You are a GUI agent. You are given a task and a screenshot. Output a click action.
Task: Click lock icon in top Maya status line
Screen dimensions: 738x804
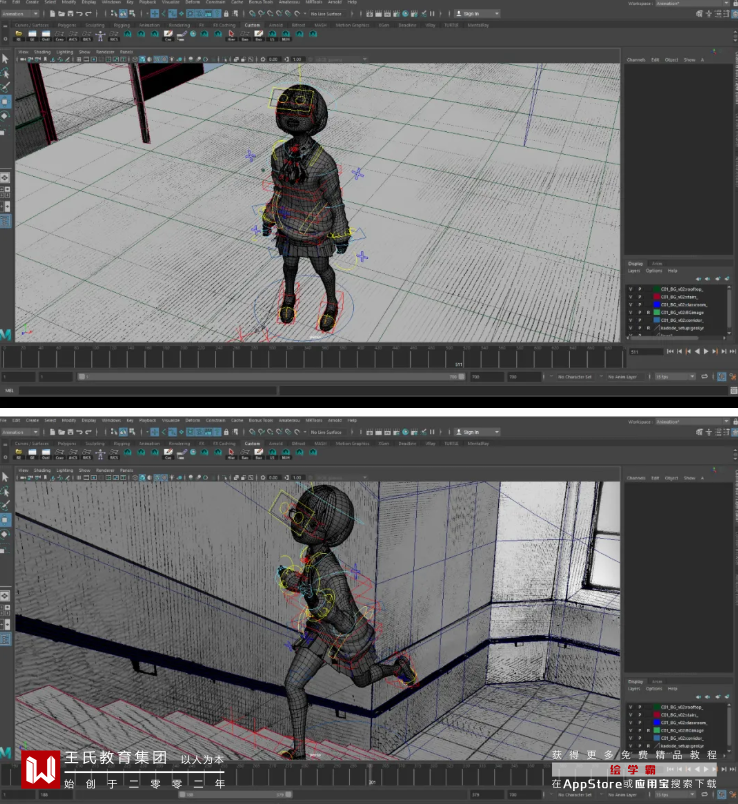point(226,14)
